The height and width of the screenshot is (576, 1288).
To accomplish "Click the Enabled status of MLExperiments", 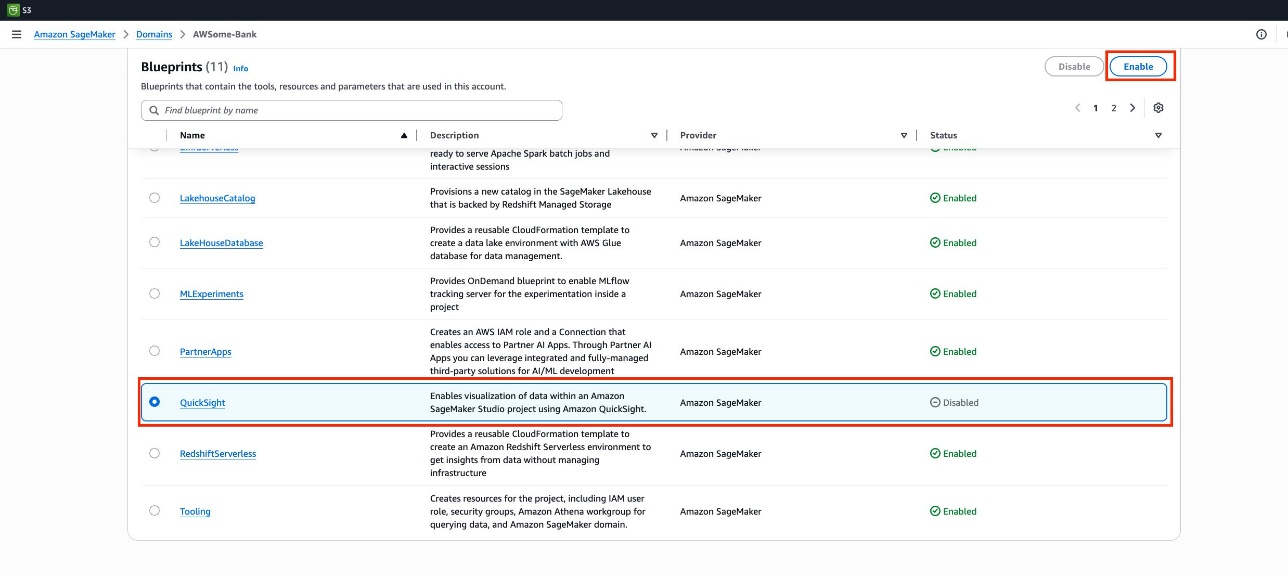I will tap(953, 294).
